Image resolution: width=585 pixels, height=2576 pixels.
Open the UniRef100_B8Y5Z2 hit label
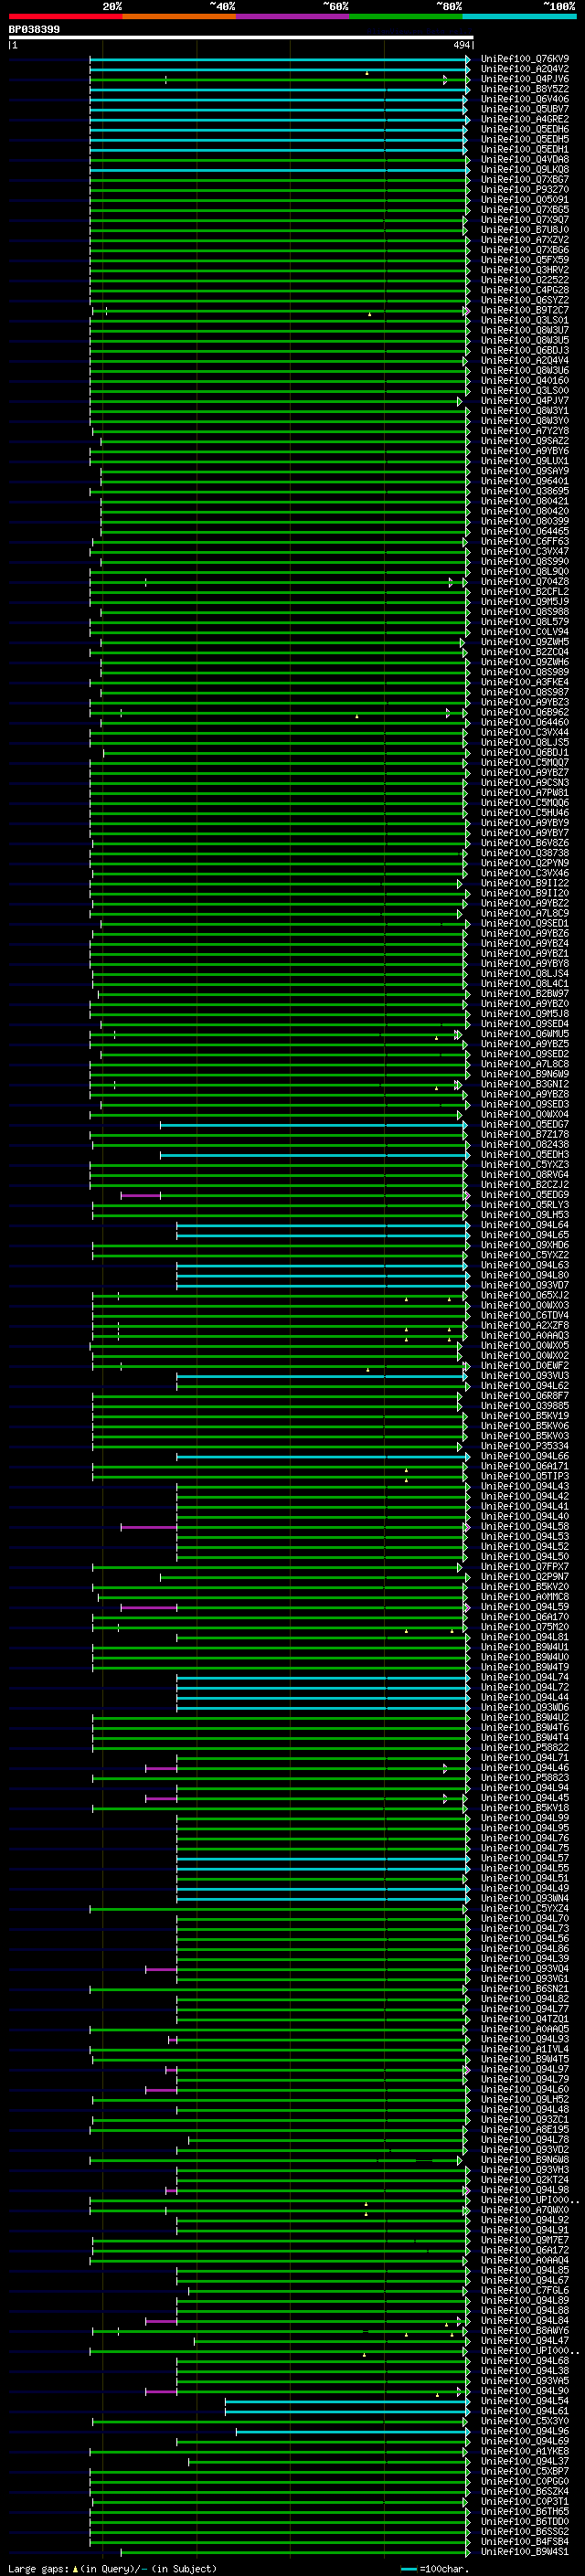coord(525,89)
